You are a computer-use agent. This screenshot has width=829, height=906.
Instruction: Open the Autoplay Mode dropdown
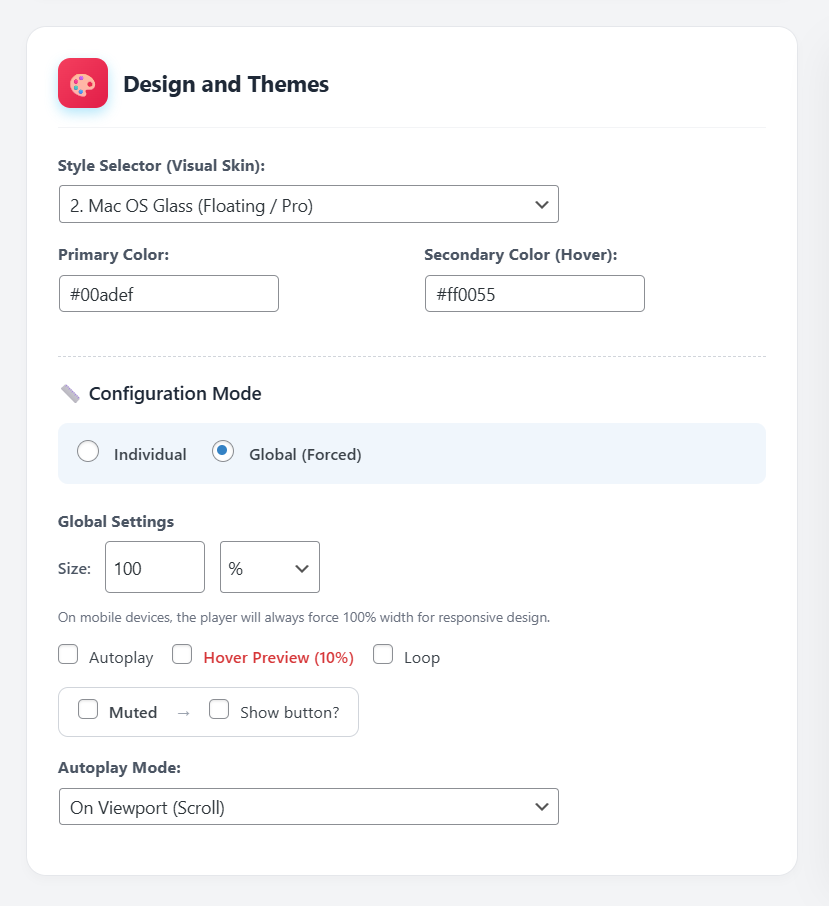(x=308, y=807)
